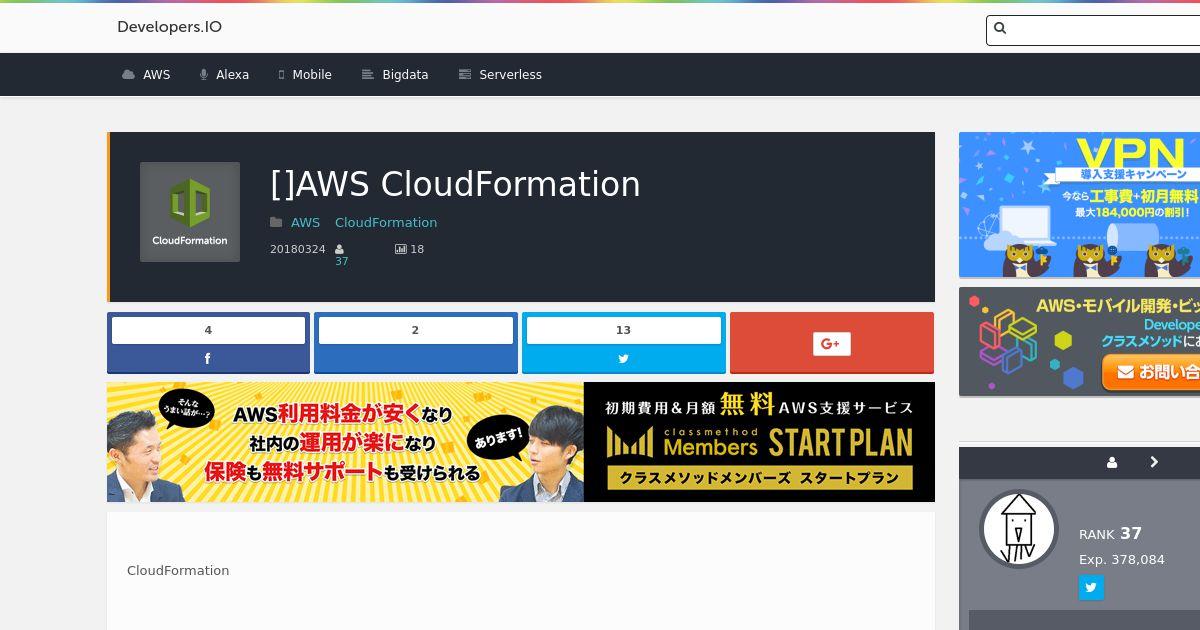
Task: Open the classmethod Members START PLAN banner
Action: coord(521,442)
